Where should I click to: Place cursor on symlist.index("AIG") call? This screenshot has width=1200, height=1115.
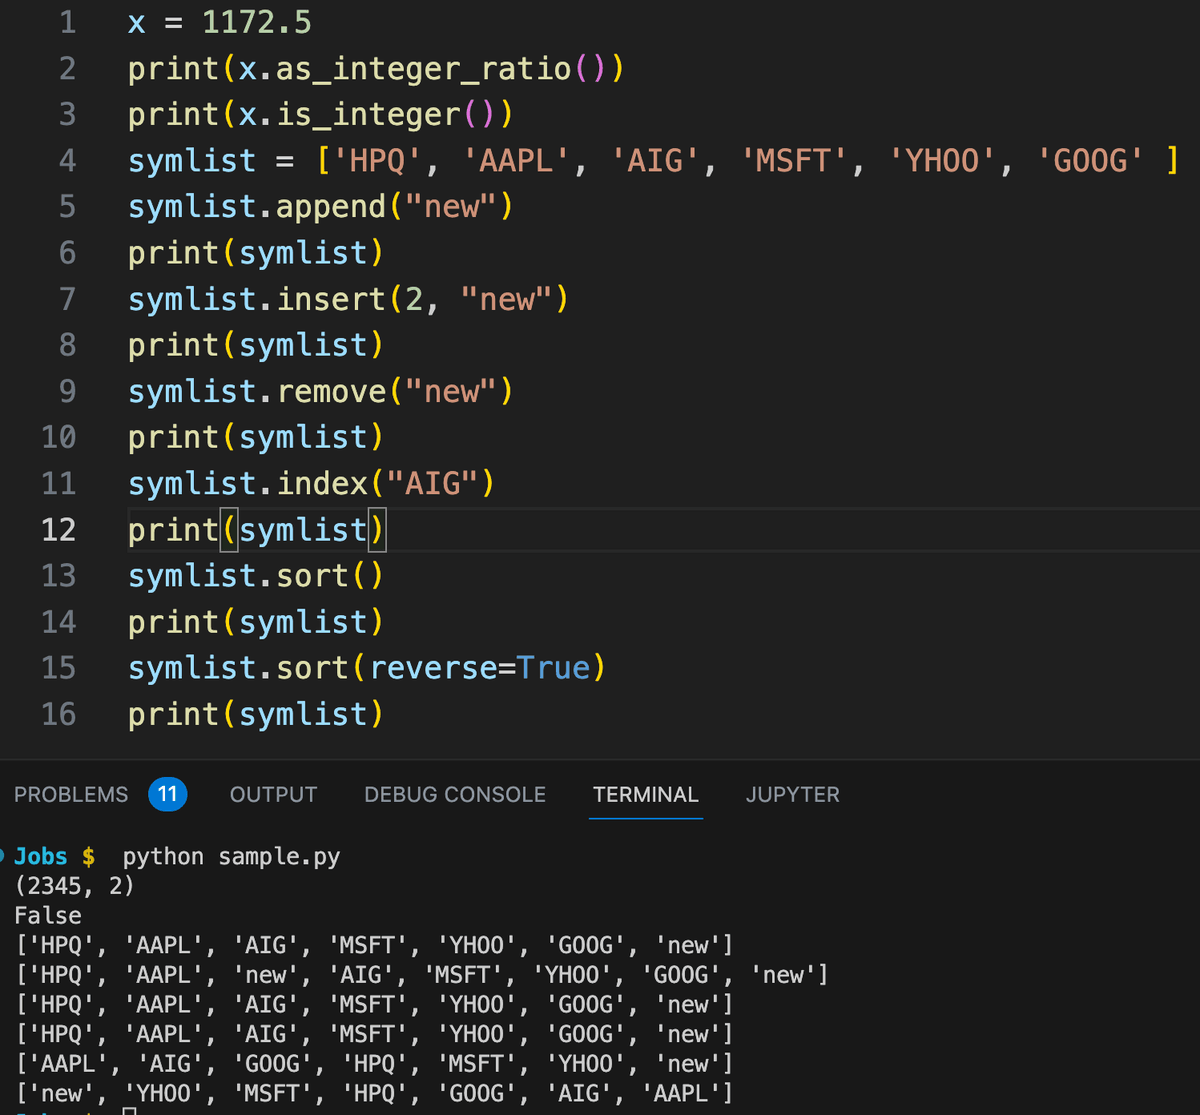click(x=310, y=484)
